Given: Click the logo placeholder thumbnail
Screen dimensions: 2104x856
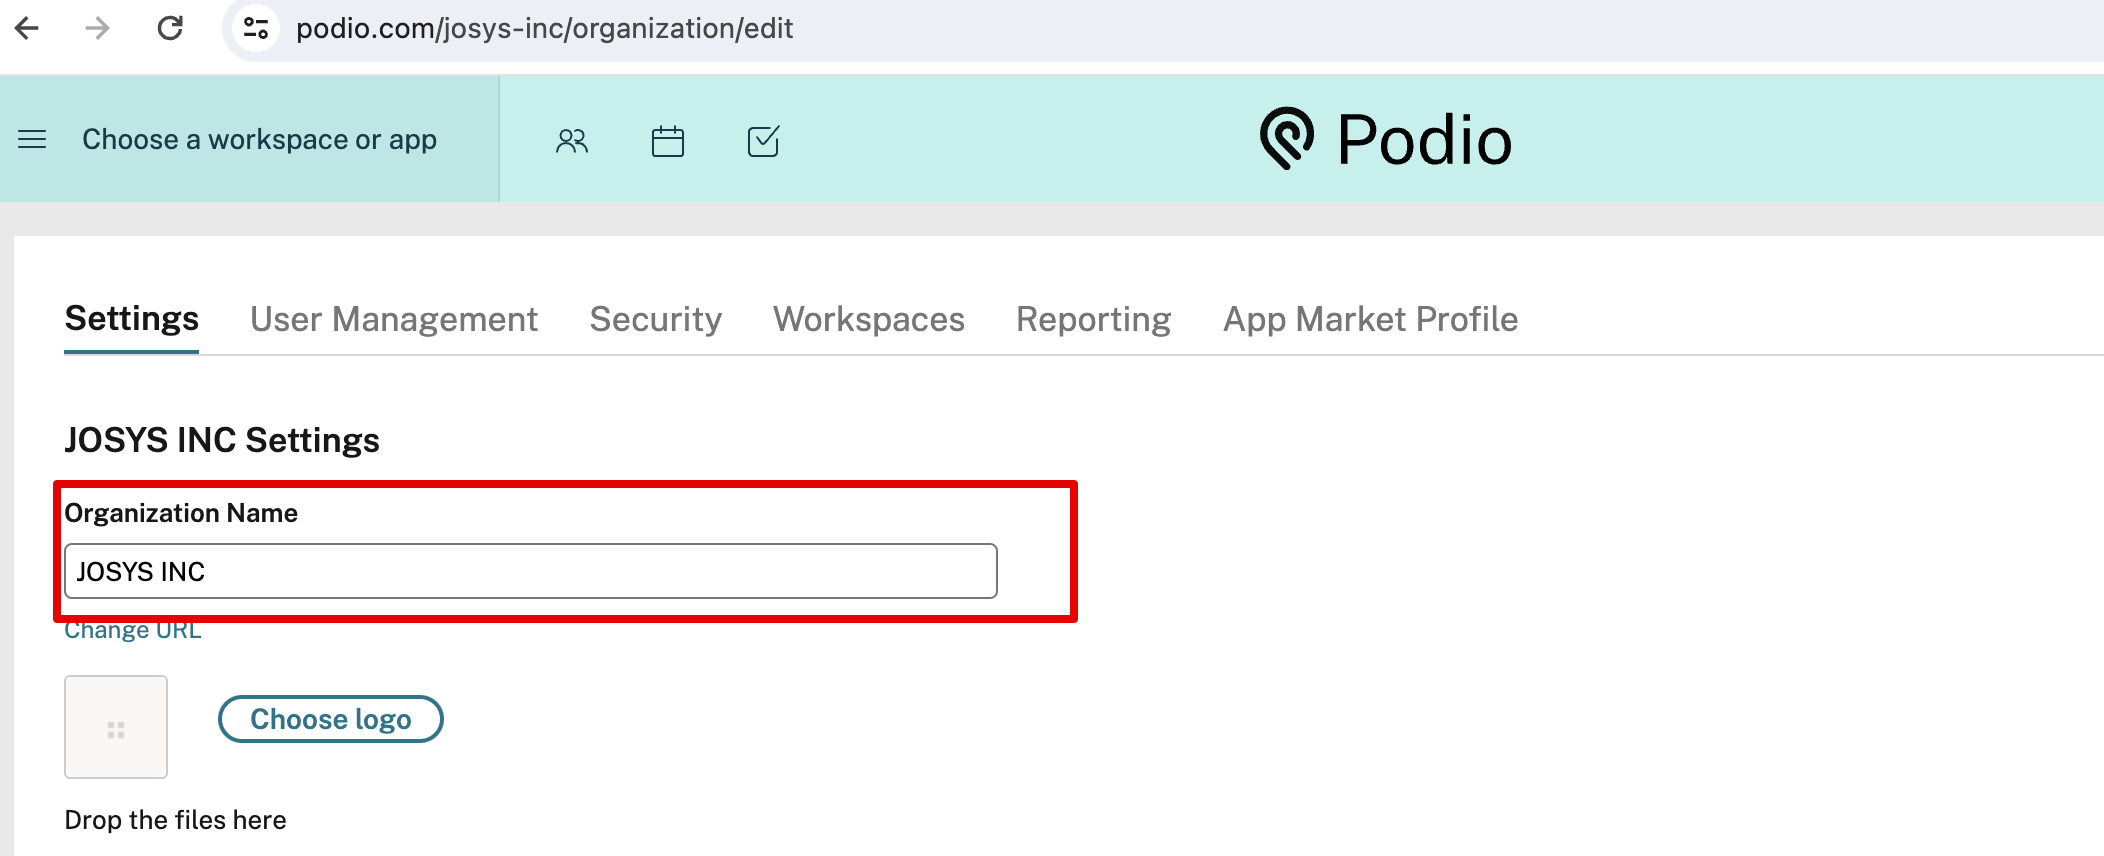Looking at the screenshot, I should pos(116,727).
